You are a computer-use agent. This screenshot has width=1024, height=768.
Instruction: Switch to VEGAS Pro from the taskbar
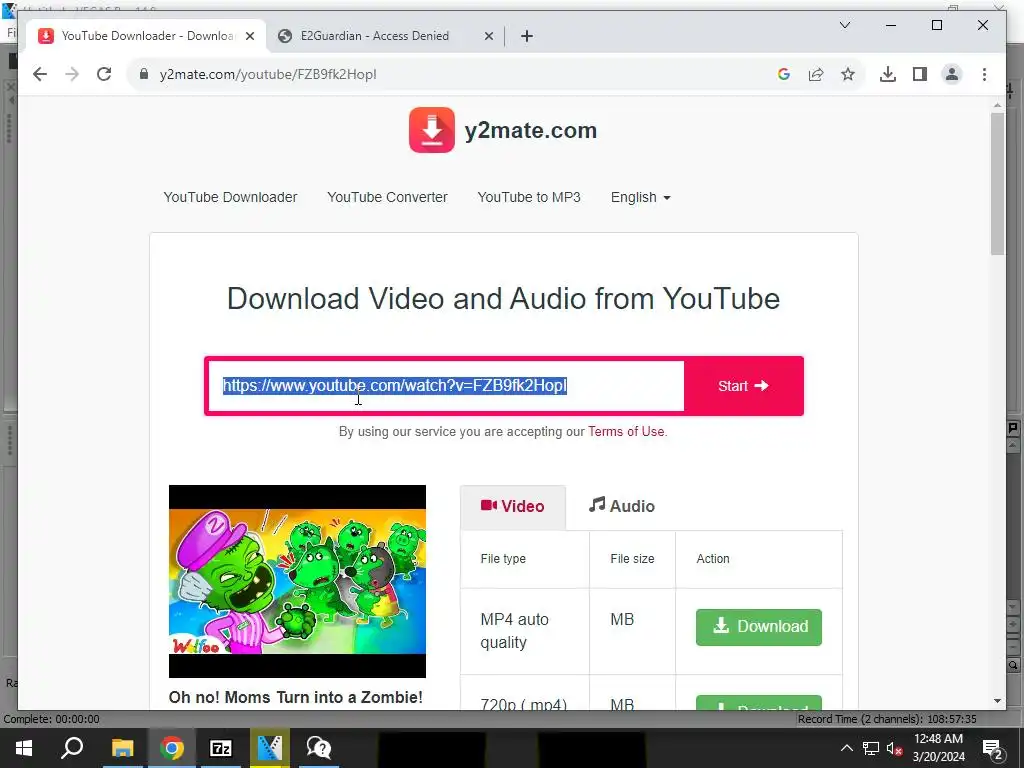coord(270,748)
